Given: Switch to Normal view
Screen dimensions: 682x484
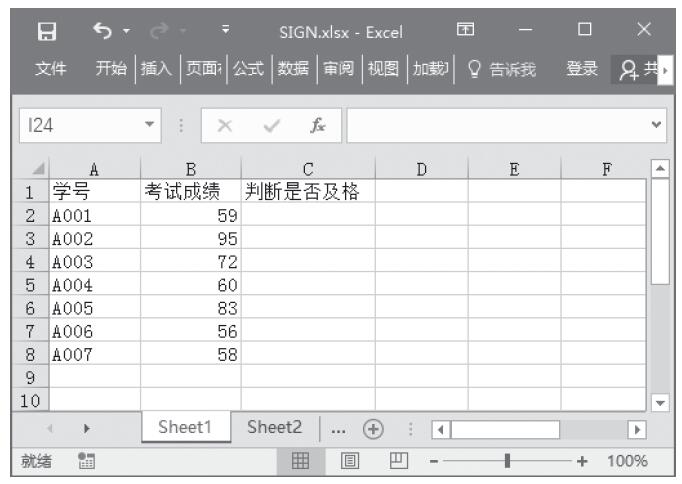Looking at the screenshot, I should [299, 461].
